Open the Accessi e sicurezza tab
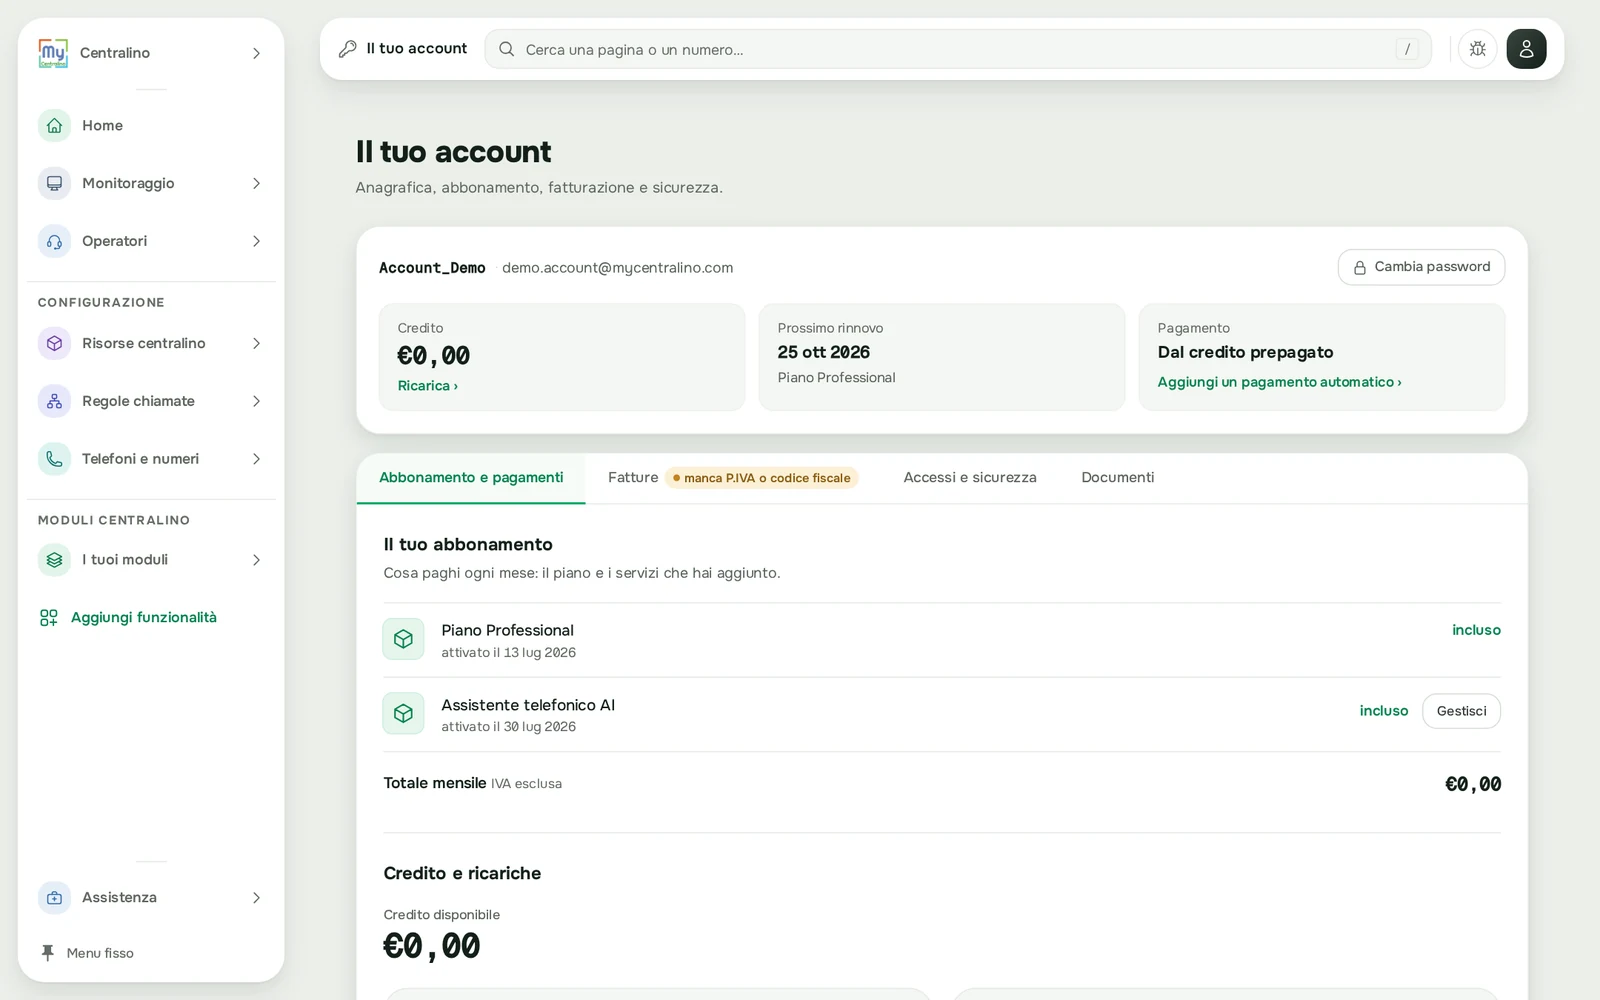1600x1000 pixels. coord(970,478)
